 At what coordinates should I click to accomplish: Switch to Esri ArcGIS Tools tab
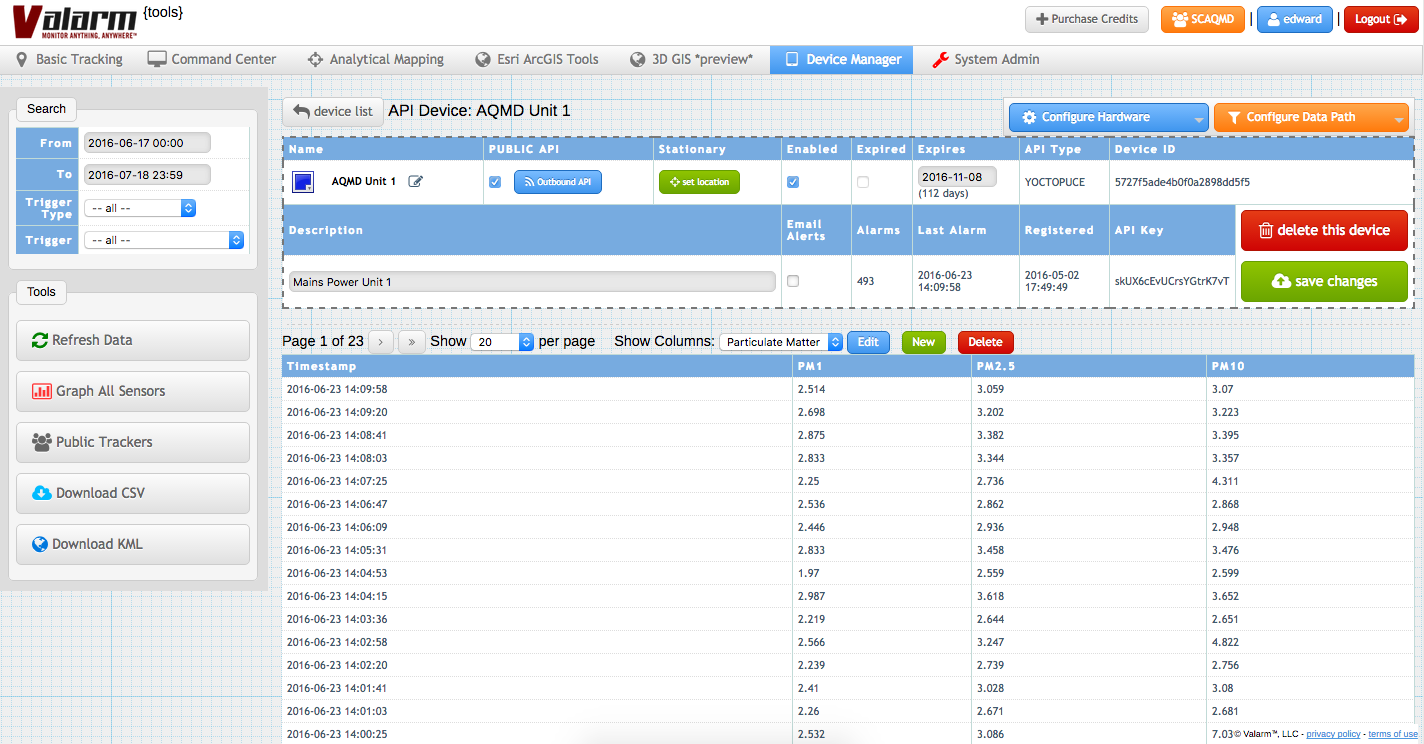[x=537, y=59]
